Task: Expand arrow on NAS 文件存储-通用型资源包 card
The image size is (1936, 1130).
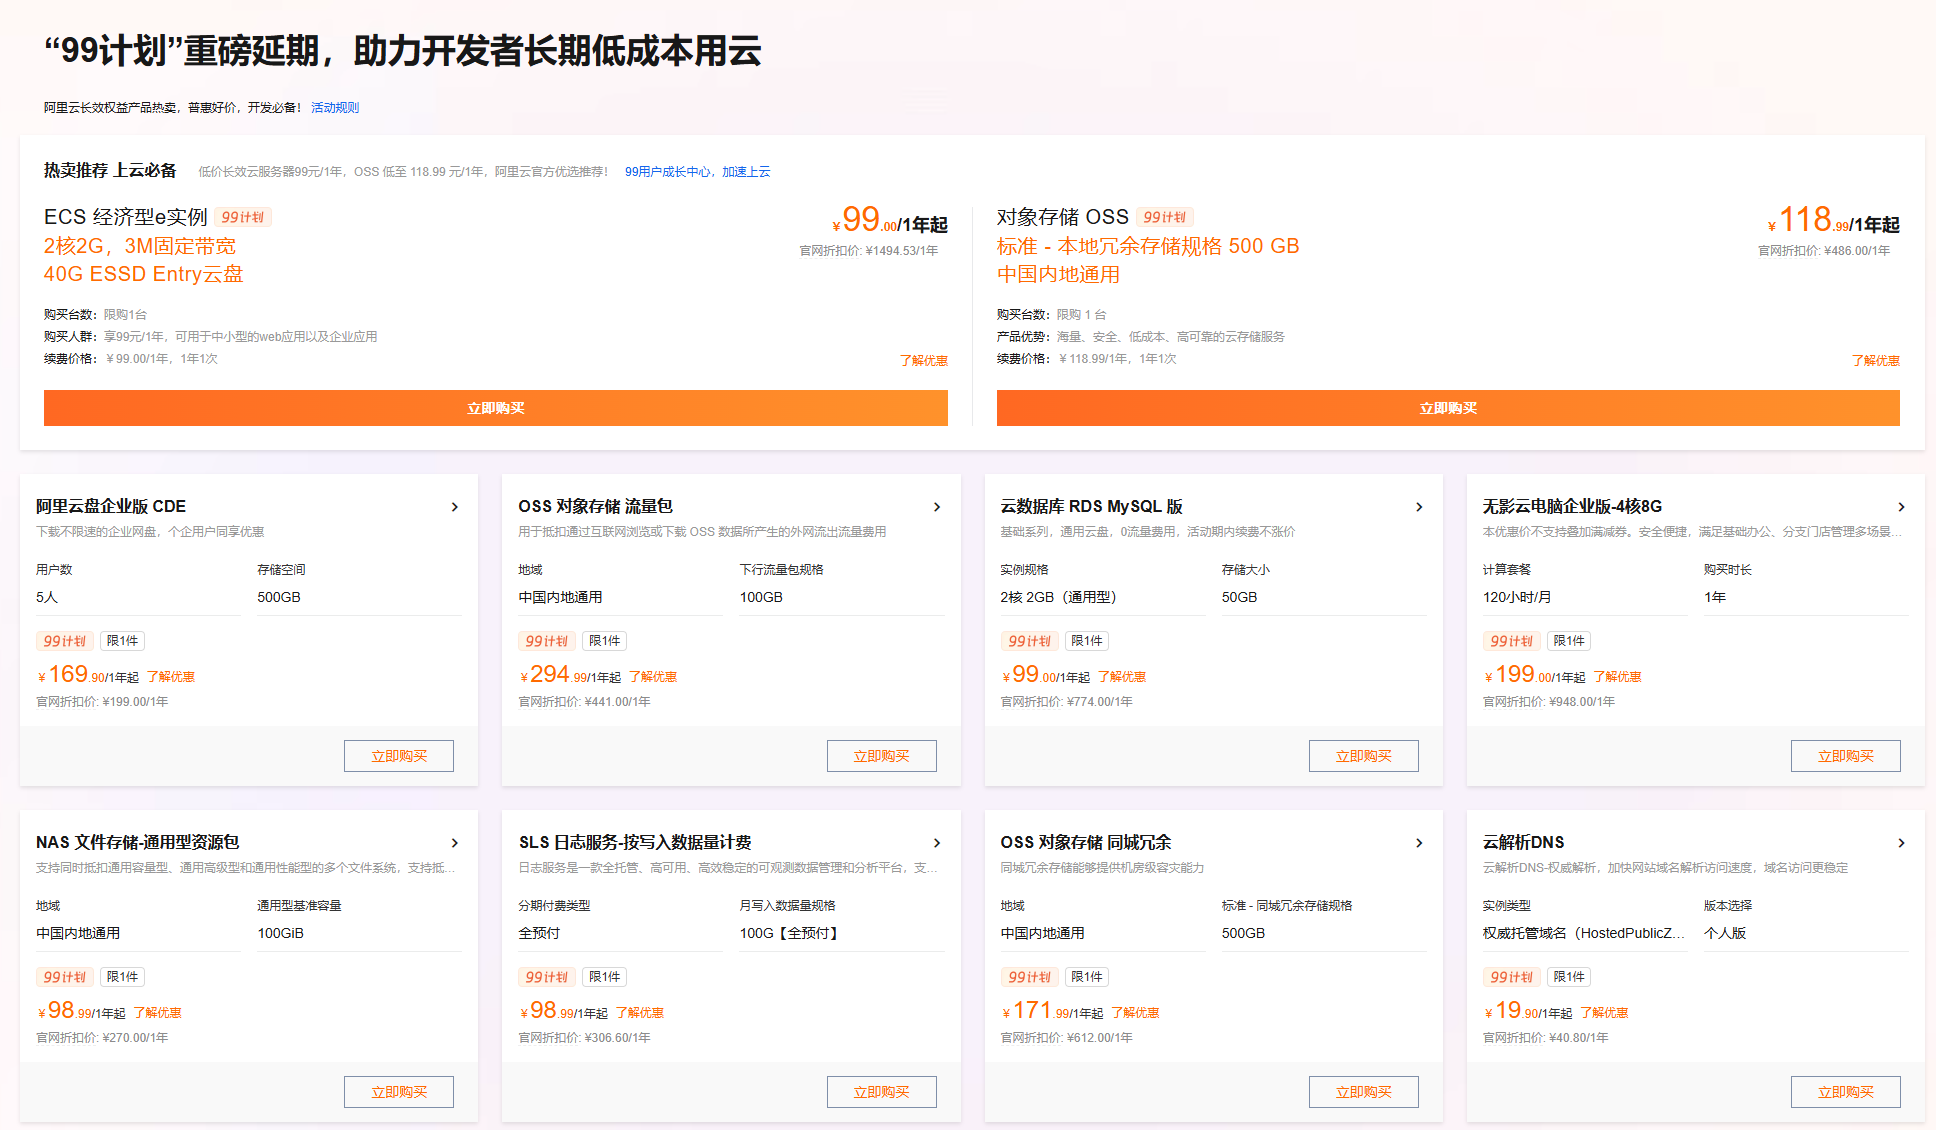Action: tap(455, 843)
